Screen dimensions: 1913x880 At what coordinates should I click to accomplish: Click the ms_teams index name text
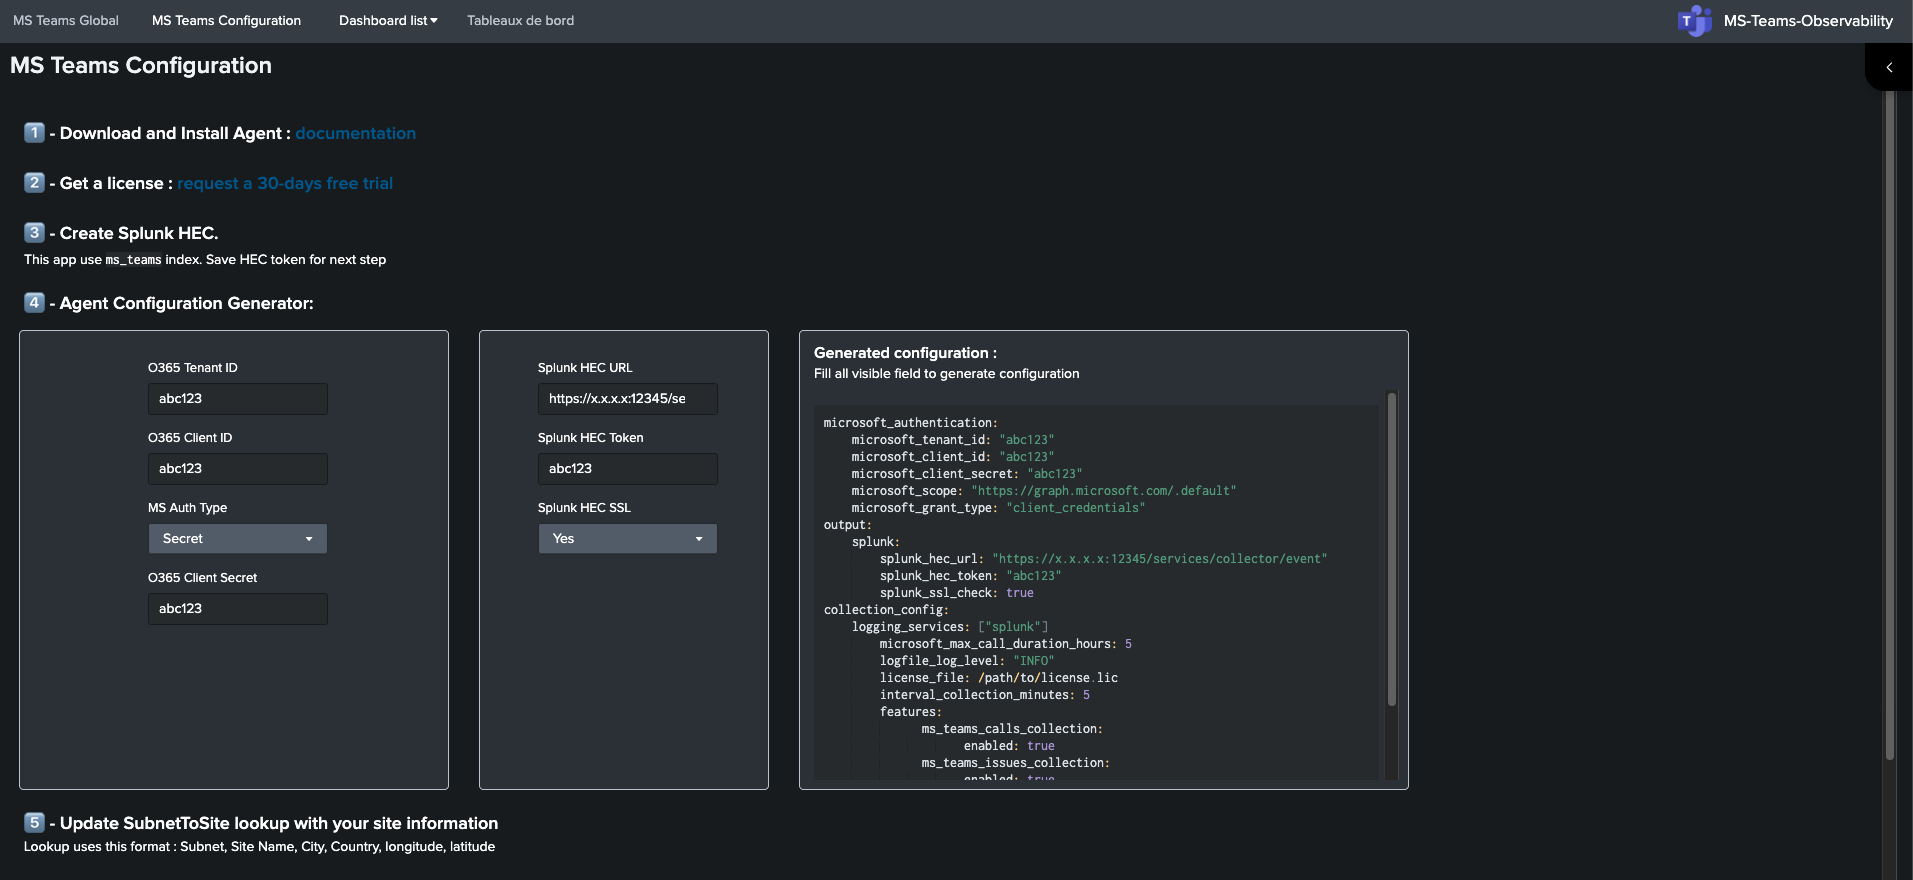point(133,260)
